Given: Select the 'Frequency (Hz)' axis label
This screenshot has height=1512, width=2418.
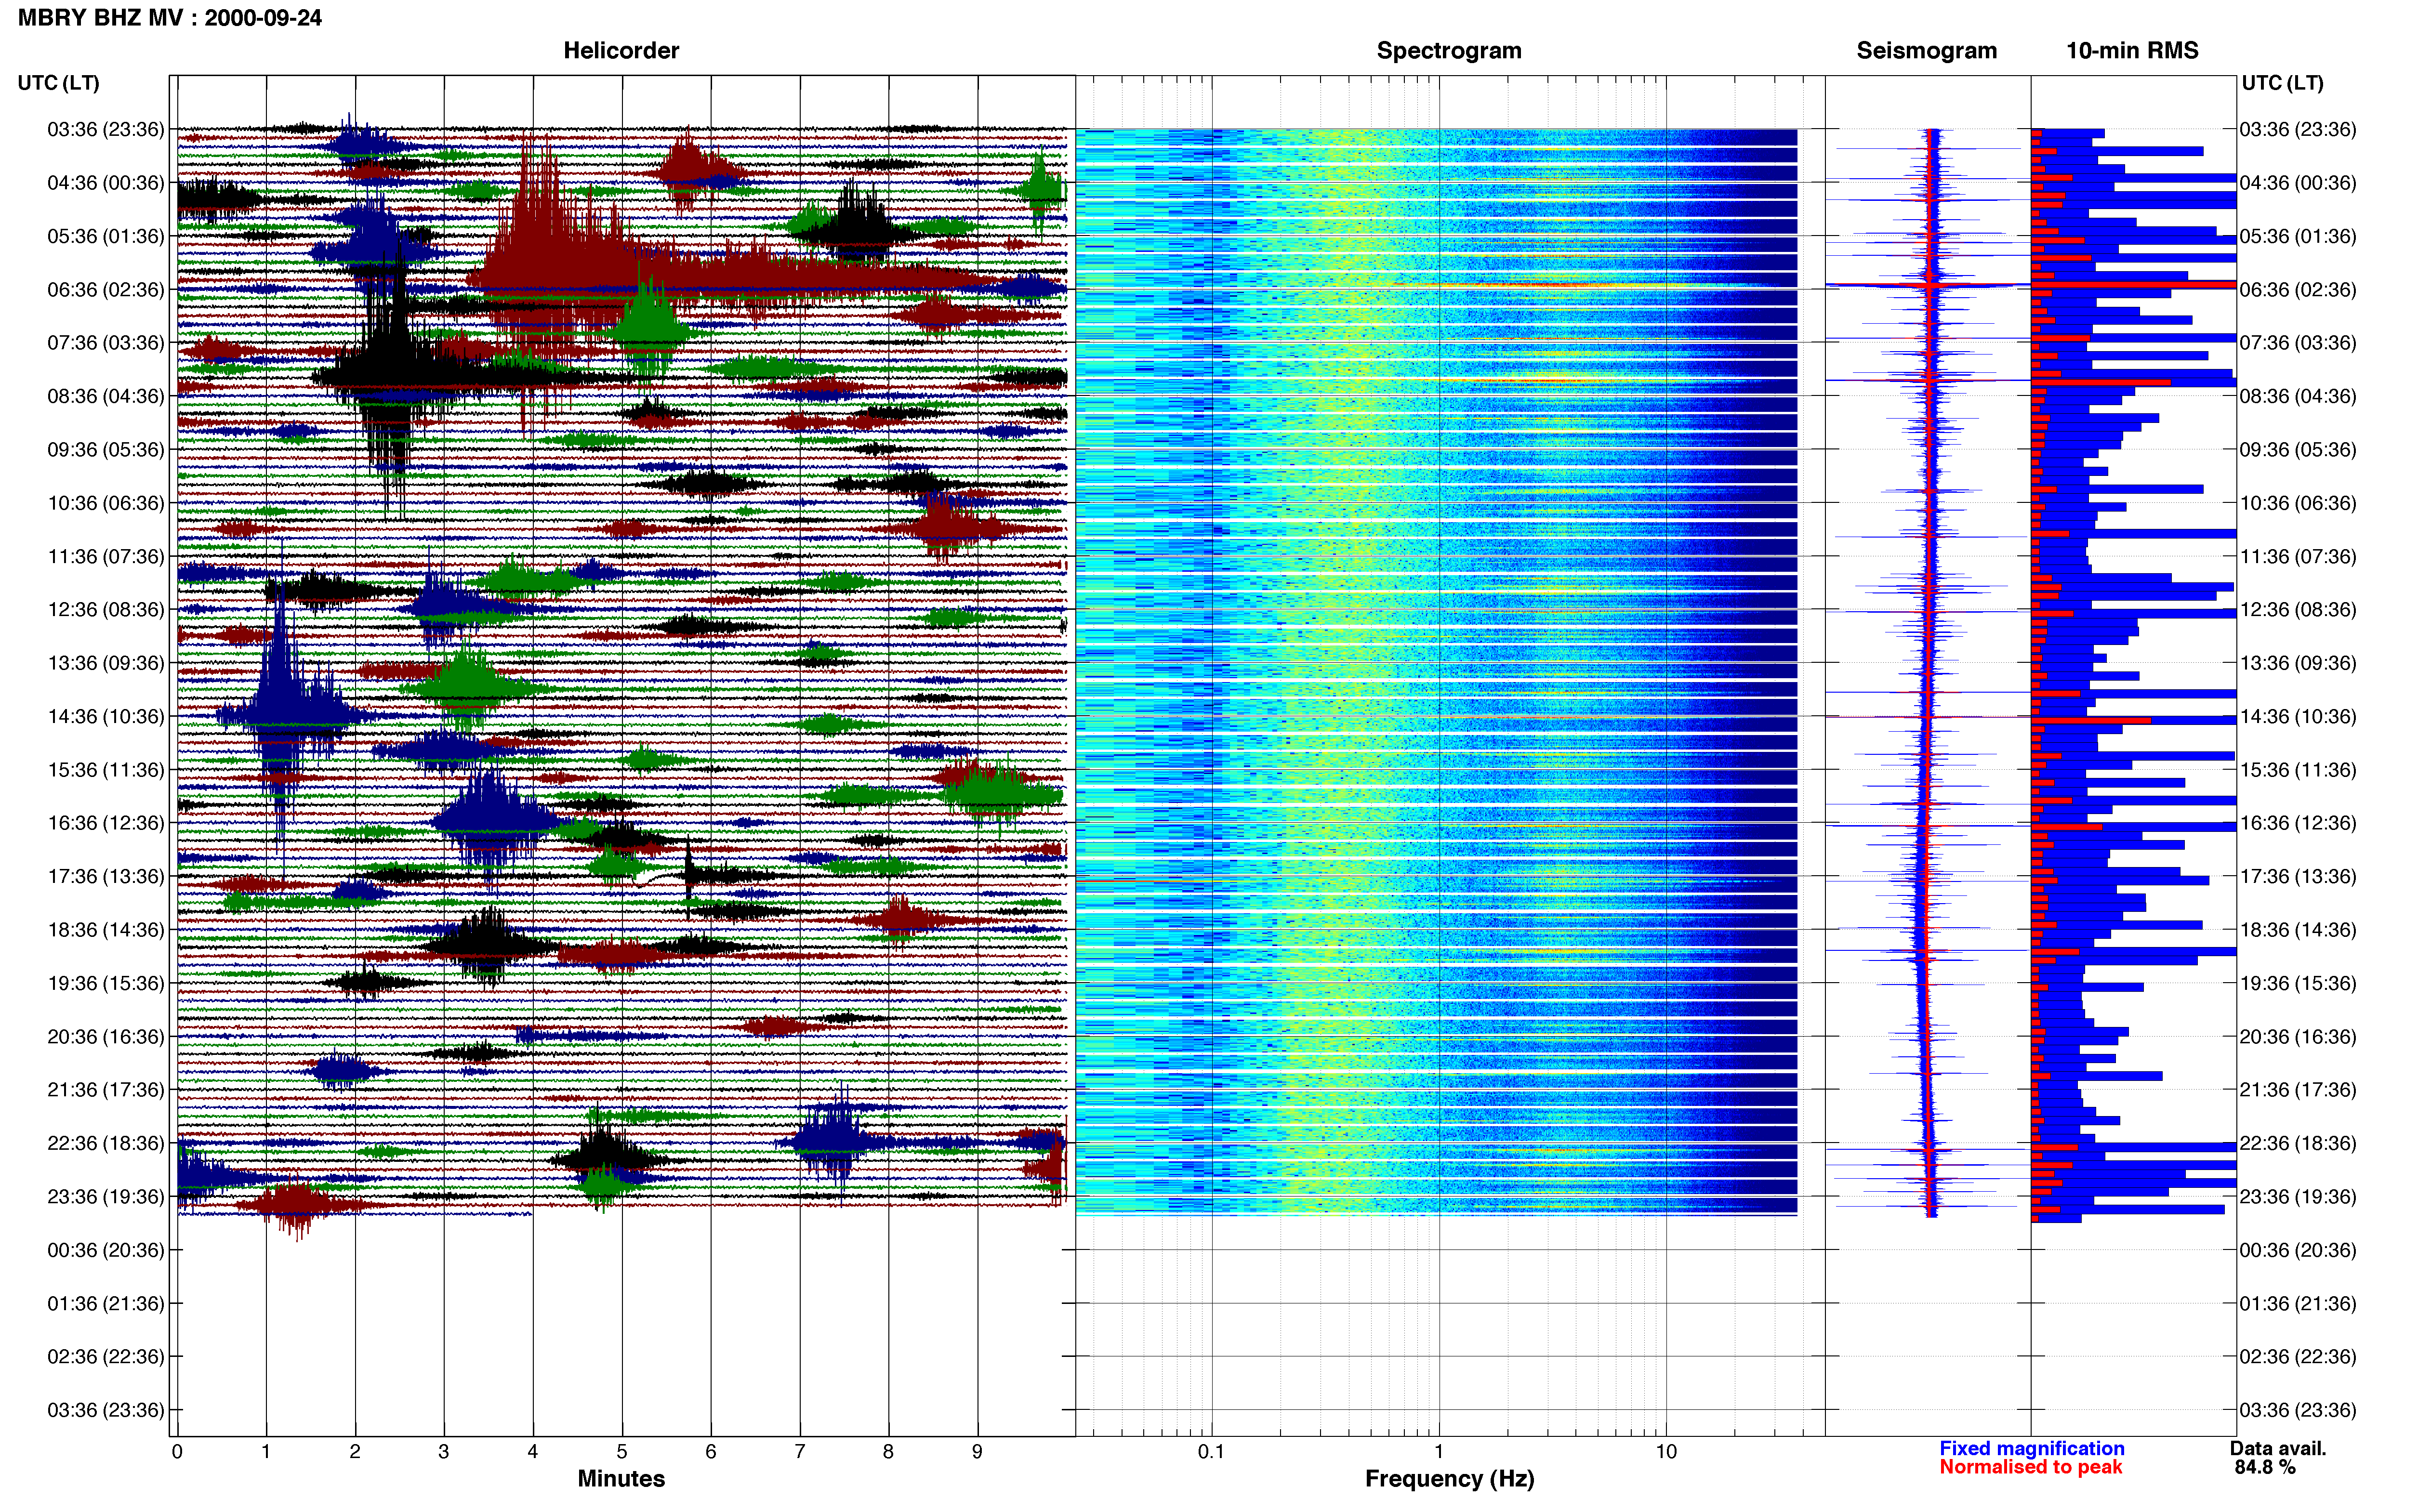Looking at the screenshot, I should click(1449, 1479).
